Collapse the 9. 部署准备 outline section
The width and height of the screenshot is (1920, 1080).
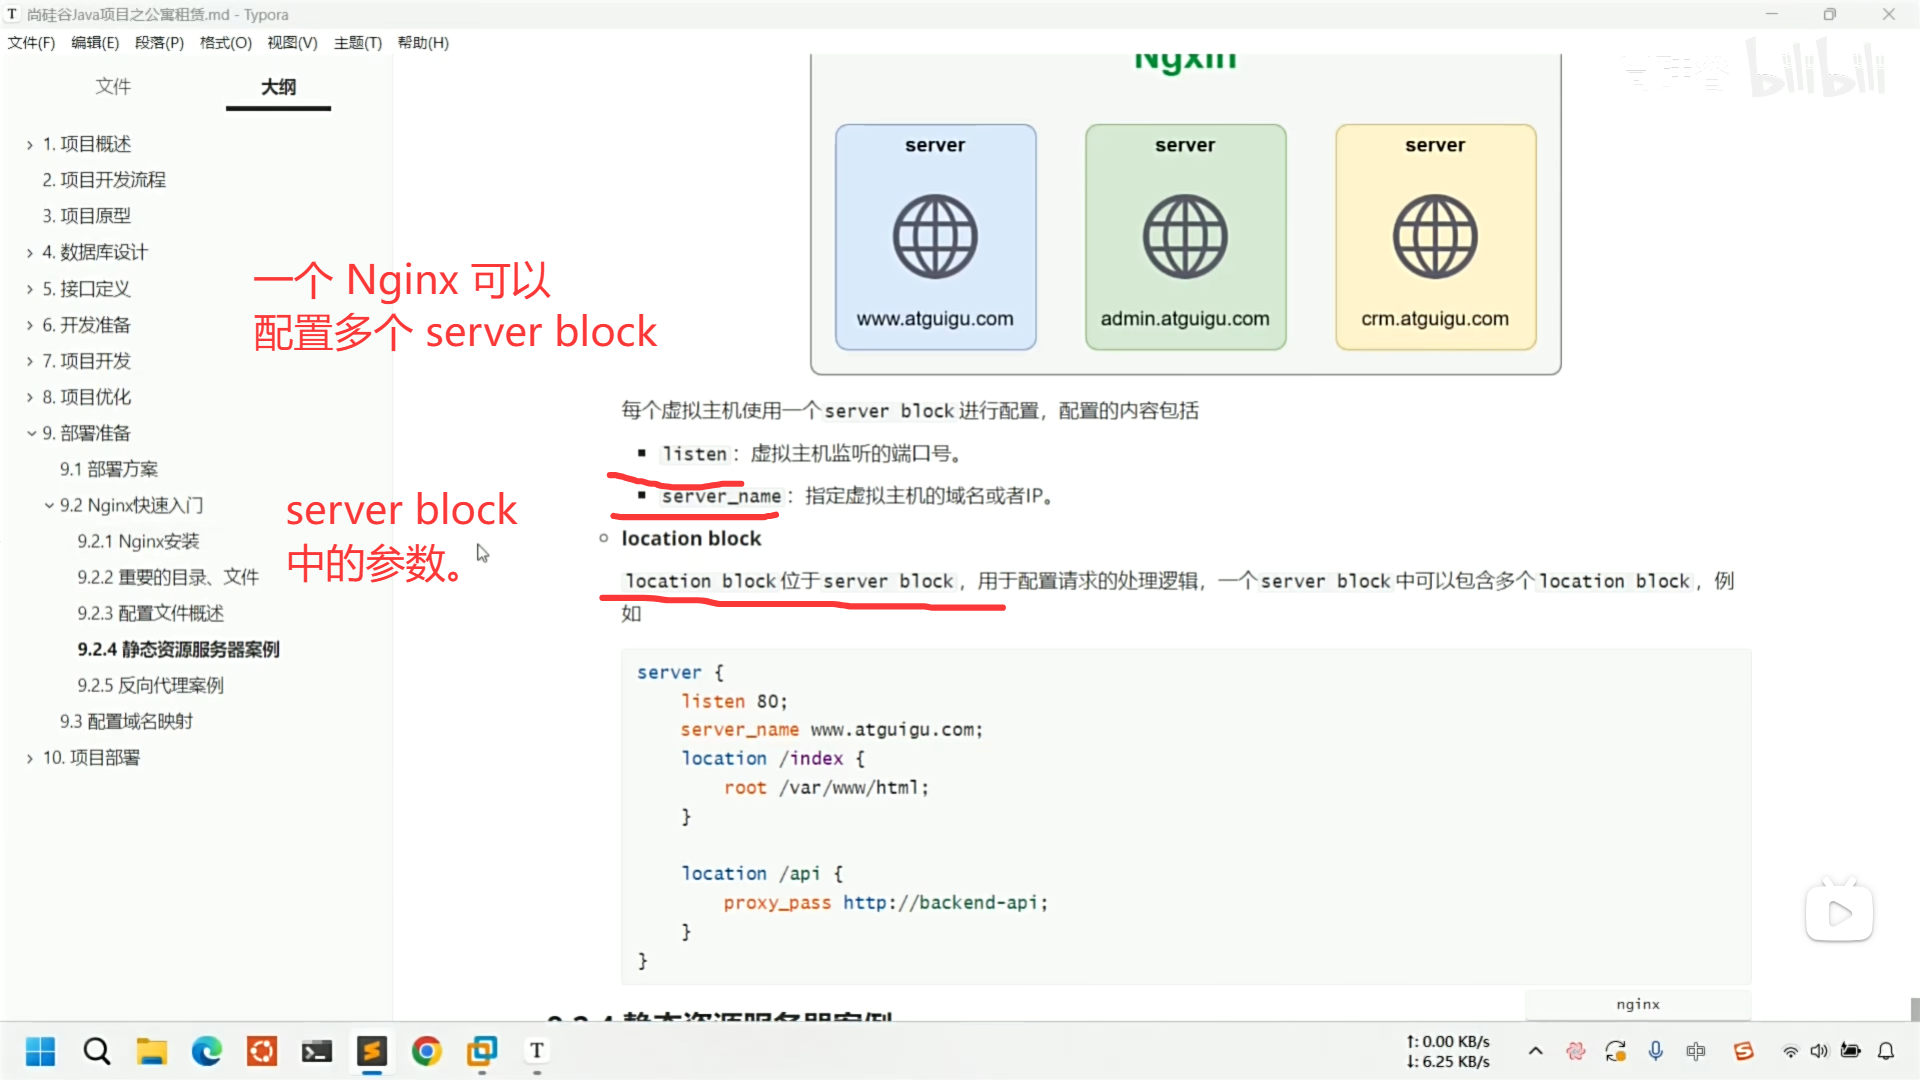point(31,433)
